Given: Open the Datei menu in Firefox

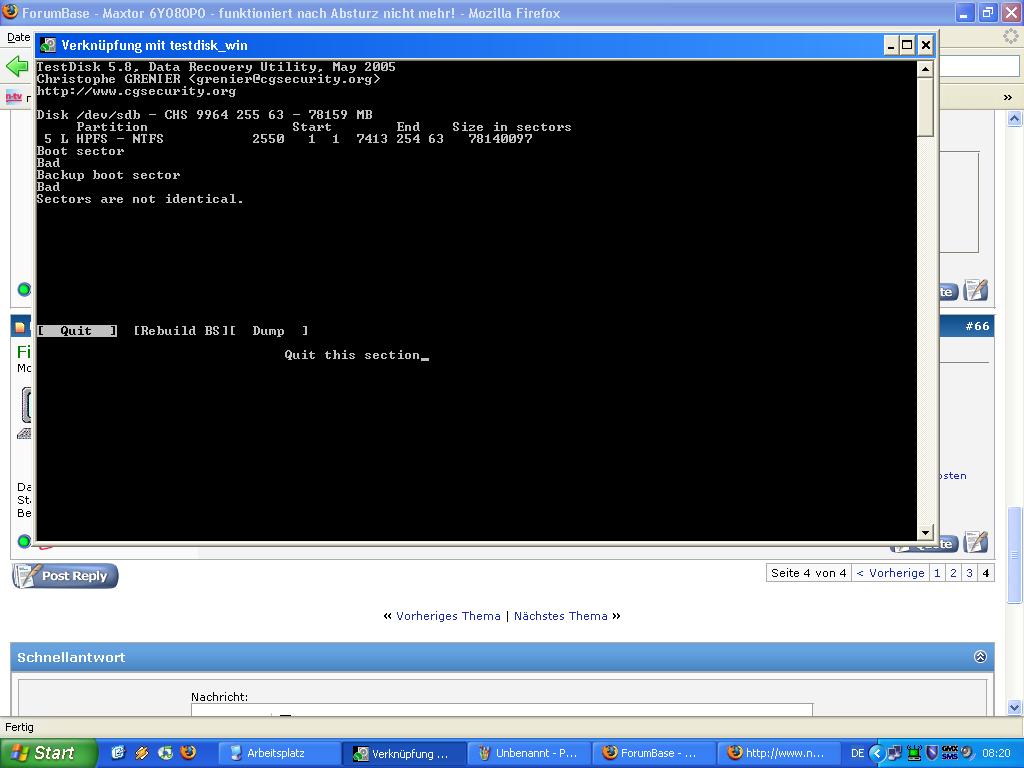Looking at the screenshot, I should pos(18,37).
